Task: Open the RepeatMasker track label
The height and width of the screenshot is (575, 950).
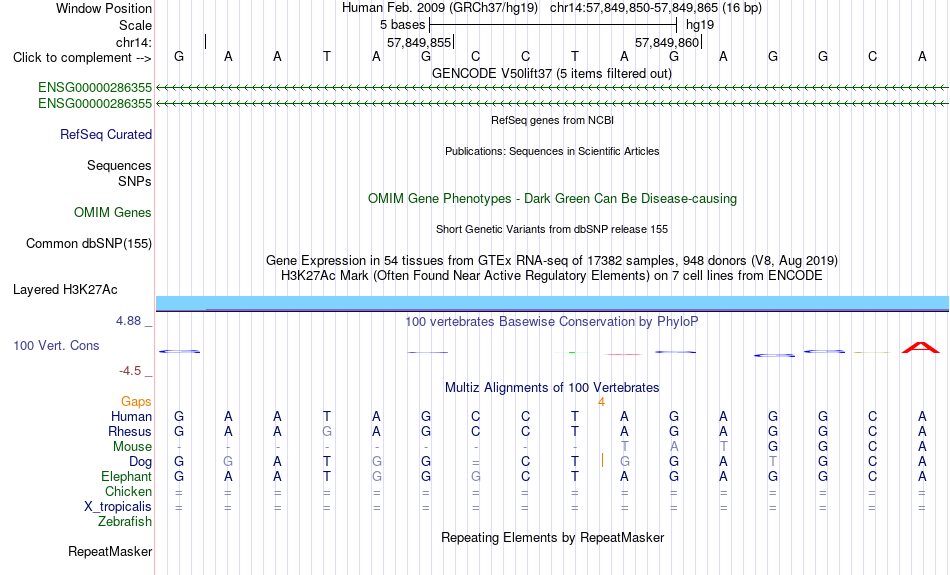Action: point(110,551)
